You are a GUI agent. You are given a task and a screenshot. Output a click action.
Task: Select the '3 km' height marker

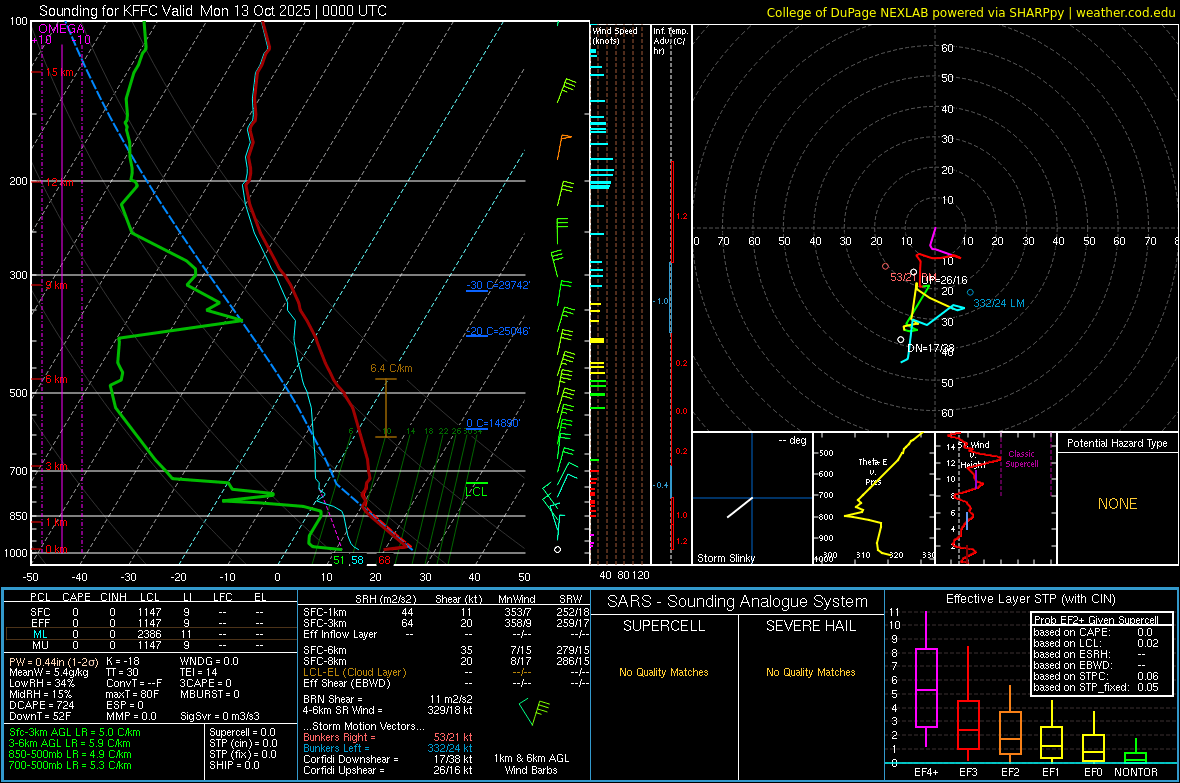tap(56, 467)
